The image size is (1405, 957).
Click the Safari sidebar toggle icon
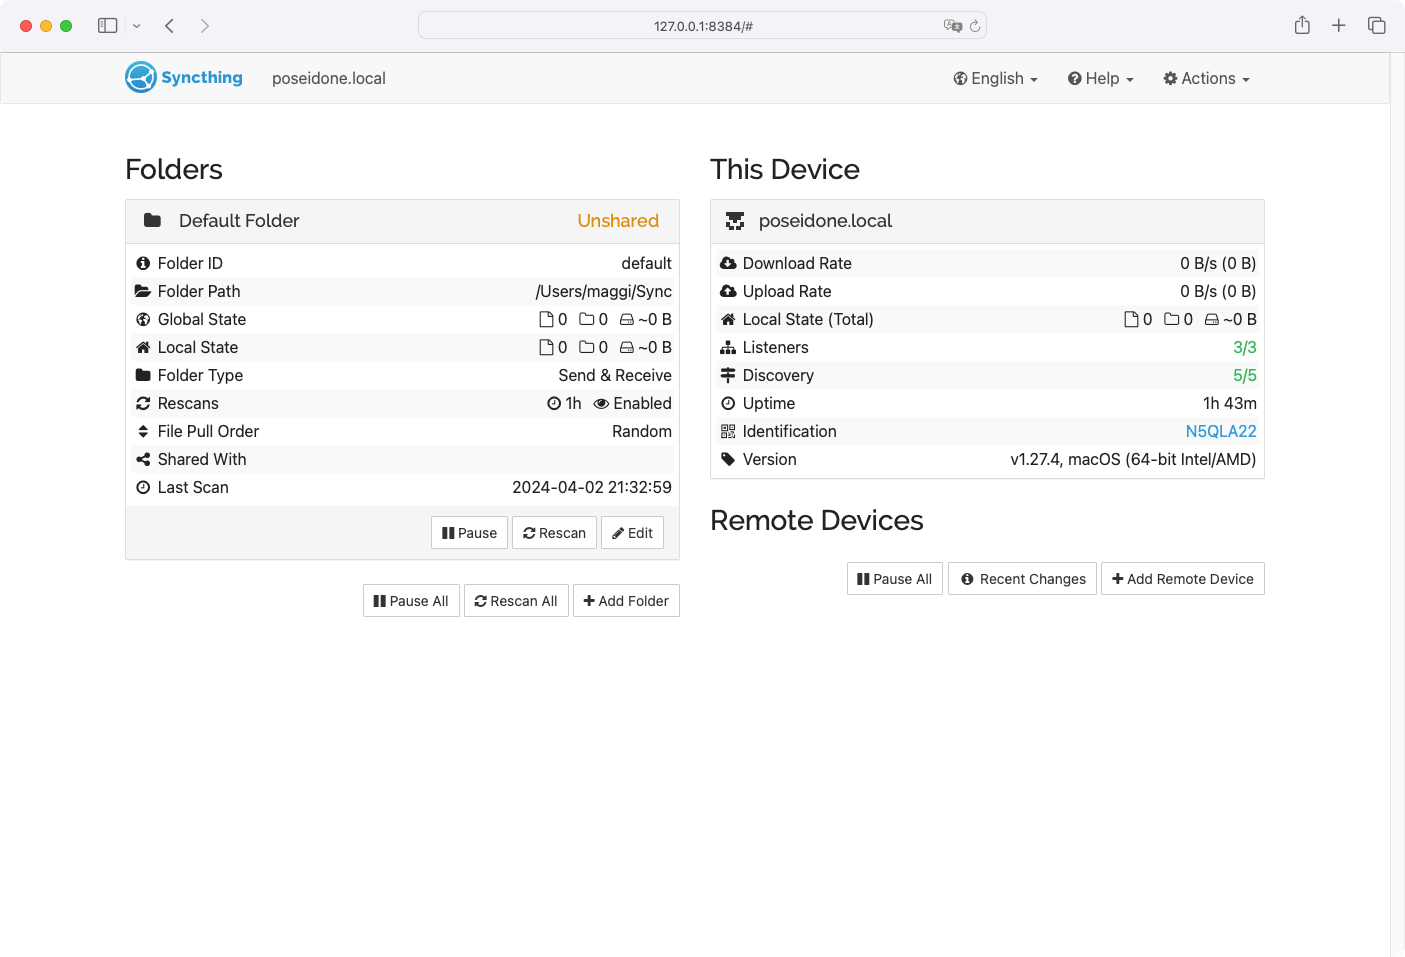point(107,26)
